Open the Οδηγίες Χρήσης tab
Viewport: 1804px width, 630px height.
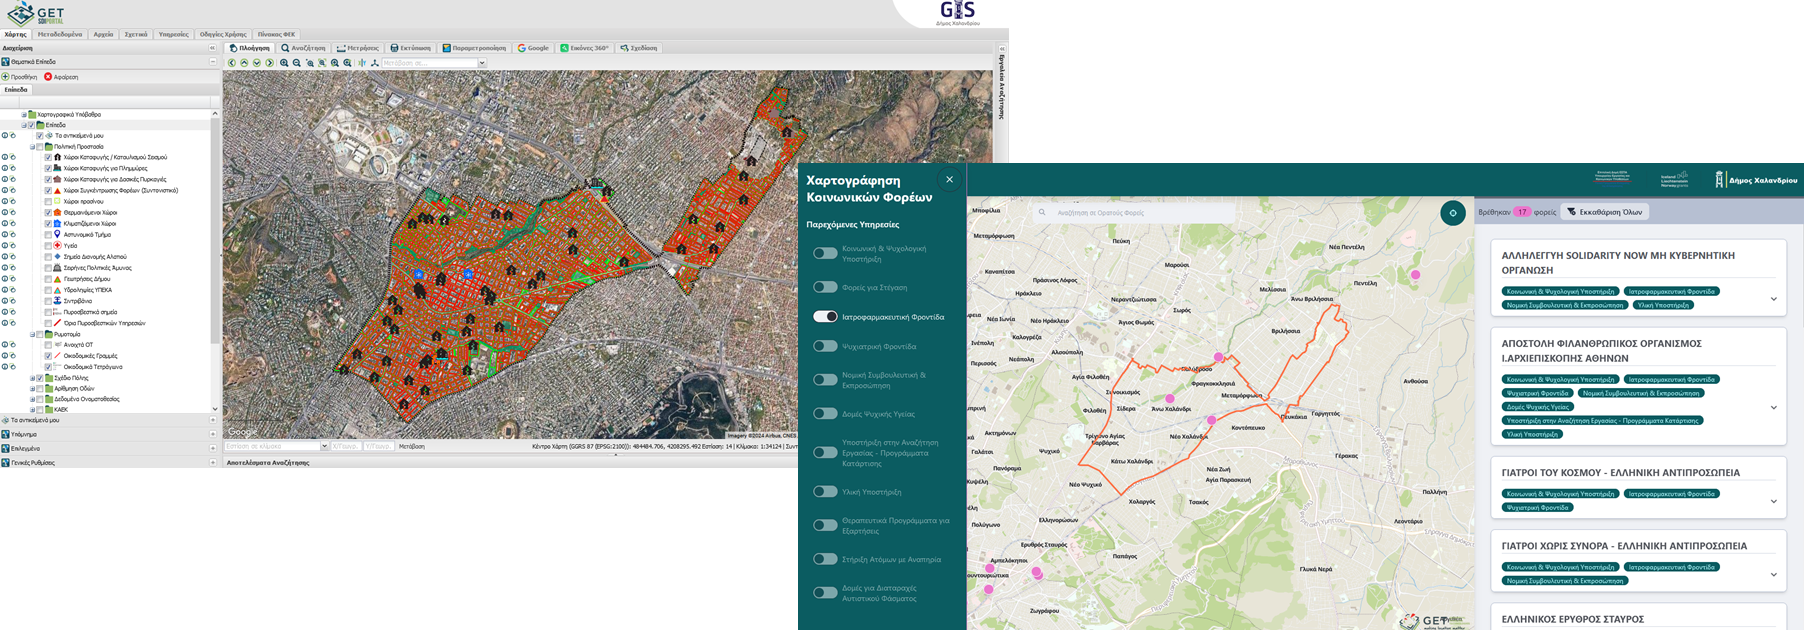tap(223, 34)
